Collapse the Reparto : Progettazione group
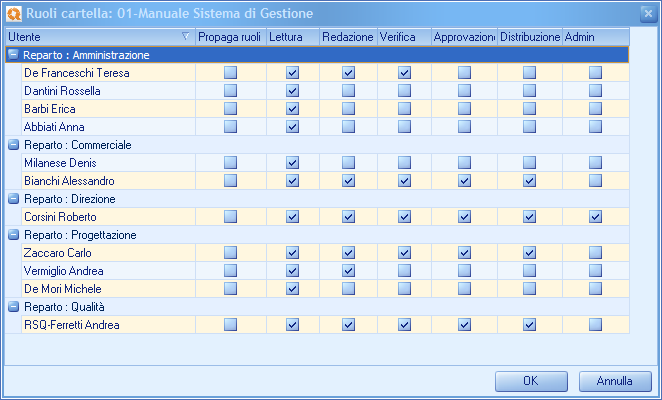Viewport: 662px width, 400px height. [13, 235]
